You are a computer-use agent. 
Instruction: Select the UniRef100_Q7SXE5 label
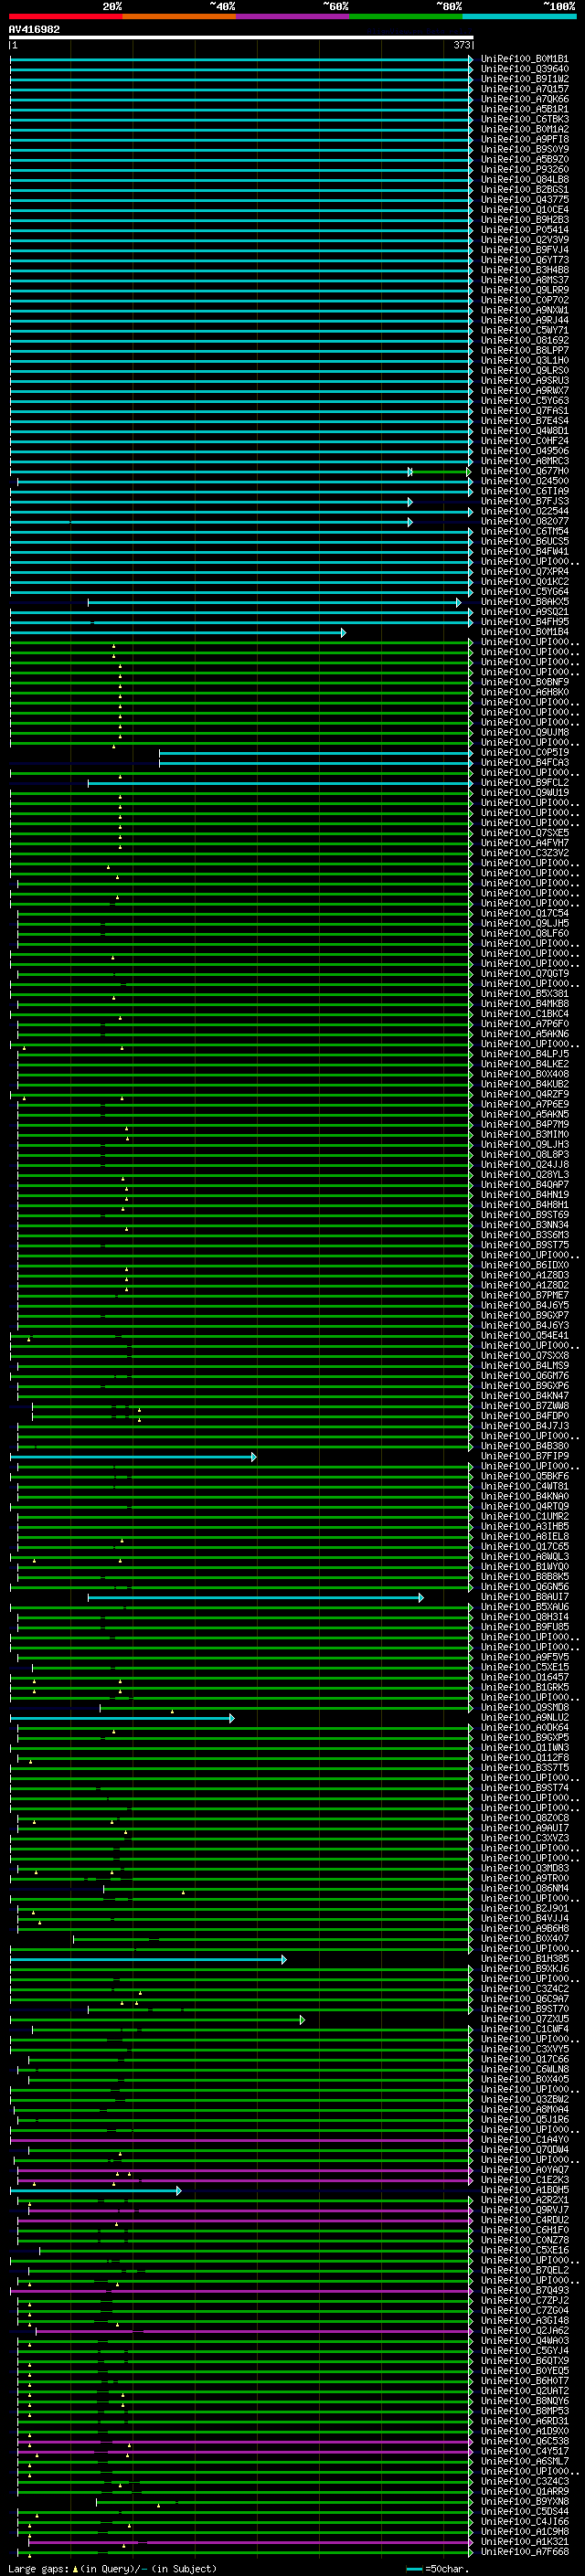524,833
